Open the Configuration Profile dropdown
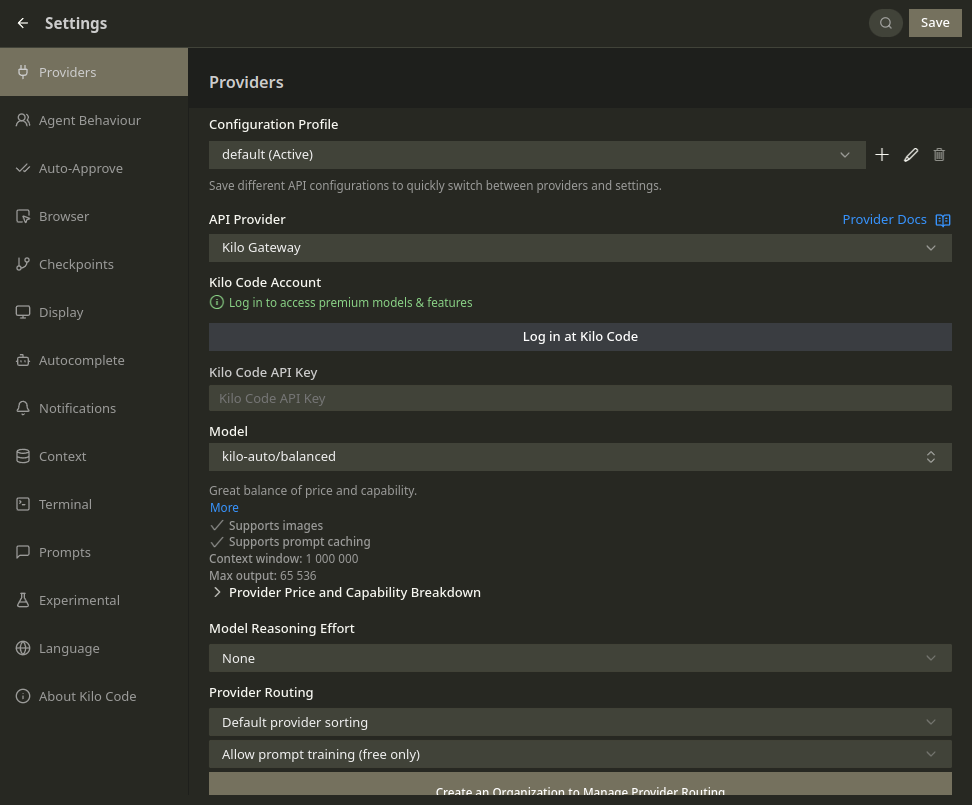 (537, 154)
